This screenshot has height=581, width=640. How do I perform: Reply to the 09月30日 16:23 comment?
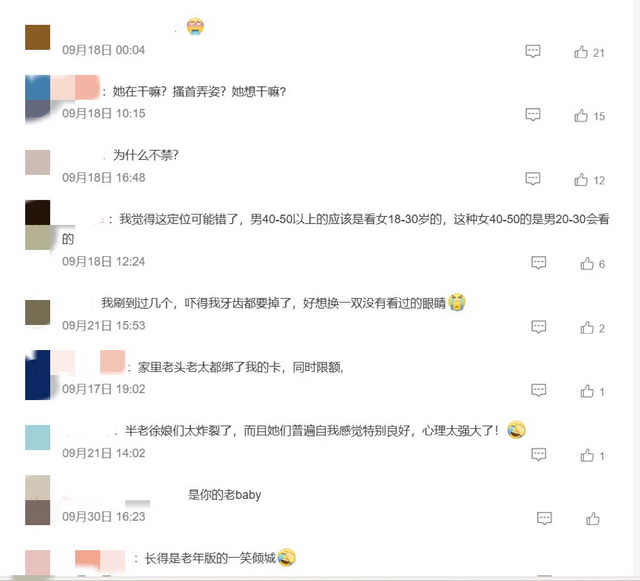tap(544, 518)
